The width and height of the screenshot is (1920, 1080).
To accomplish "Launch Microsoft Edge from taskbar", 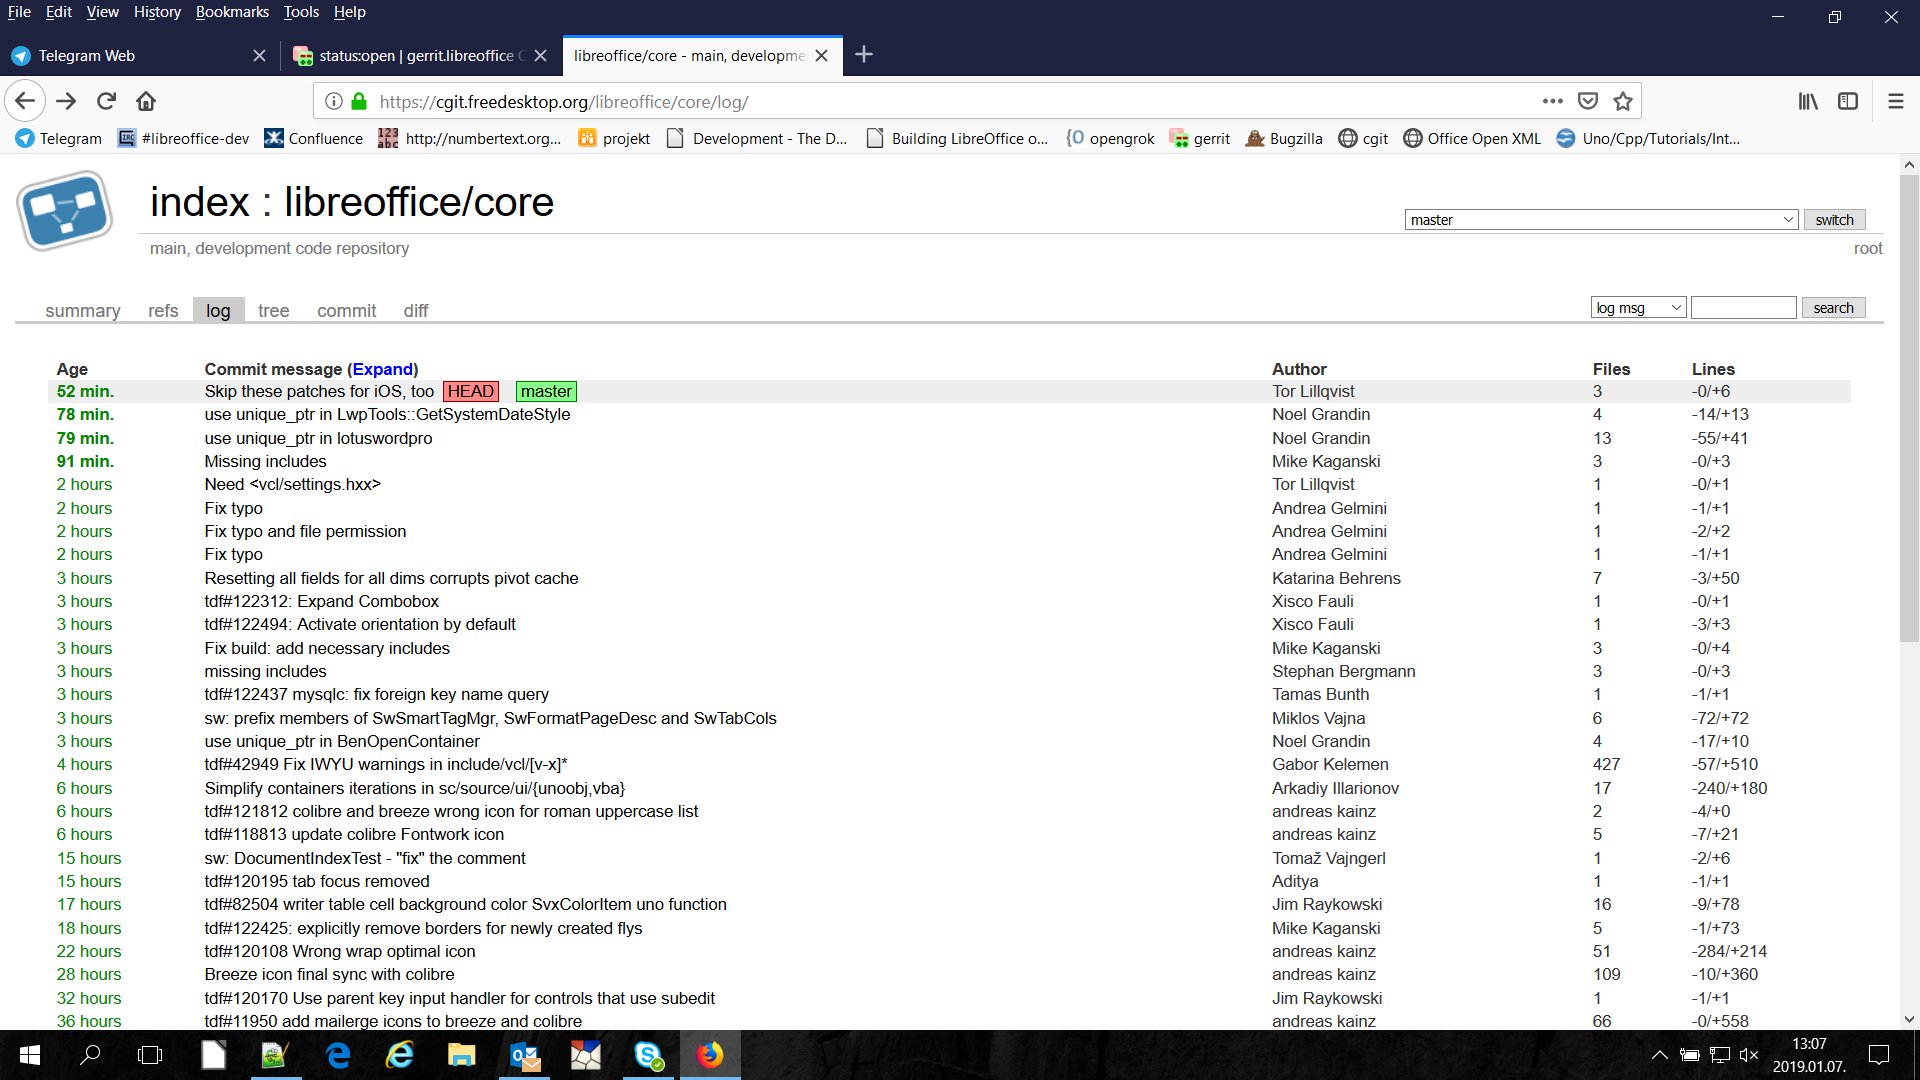I will 338,1055.
